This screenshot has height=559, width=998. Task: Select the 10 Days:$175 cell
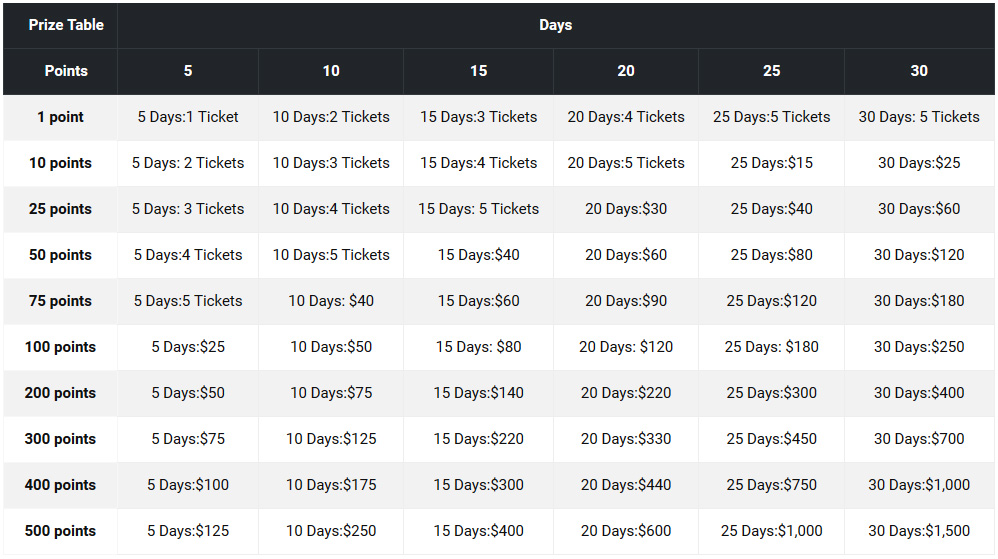click(x=331, y=485)
